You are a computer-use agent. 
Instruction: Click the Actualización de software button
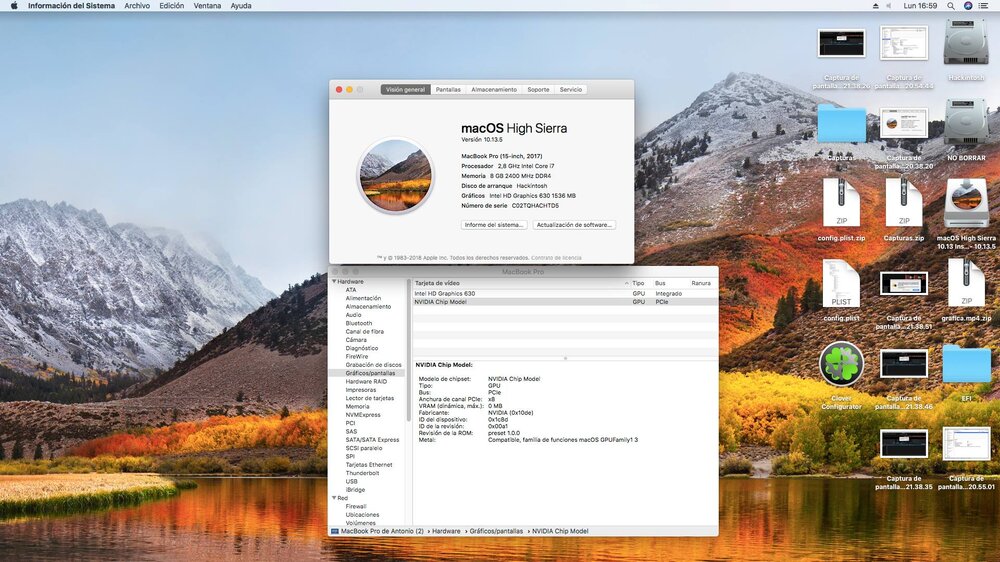click(574, 225)
